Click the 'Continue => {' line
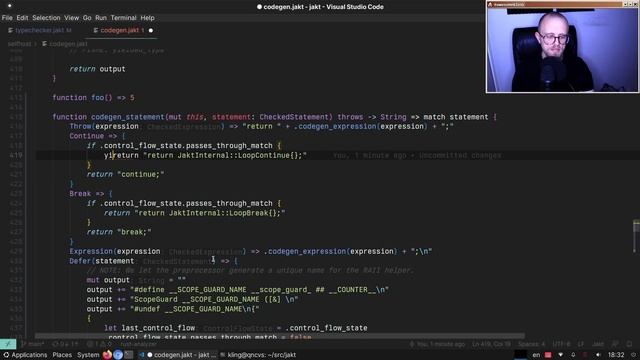 (x=97, y=136)
